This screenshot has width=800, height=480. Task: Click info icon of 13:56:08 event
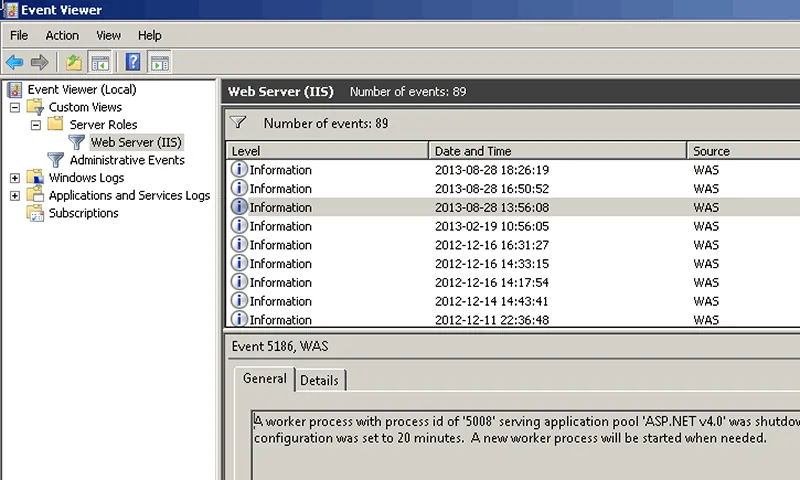(239, 207)
